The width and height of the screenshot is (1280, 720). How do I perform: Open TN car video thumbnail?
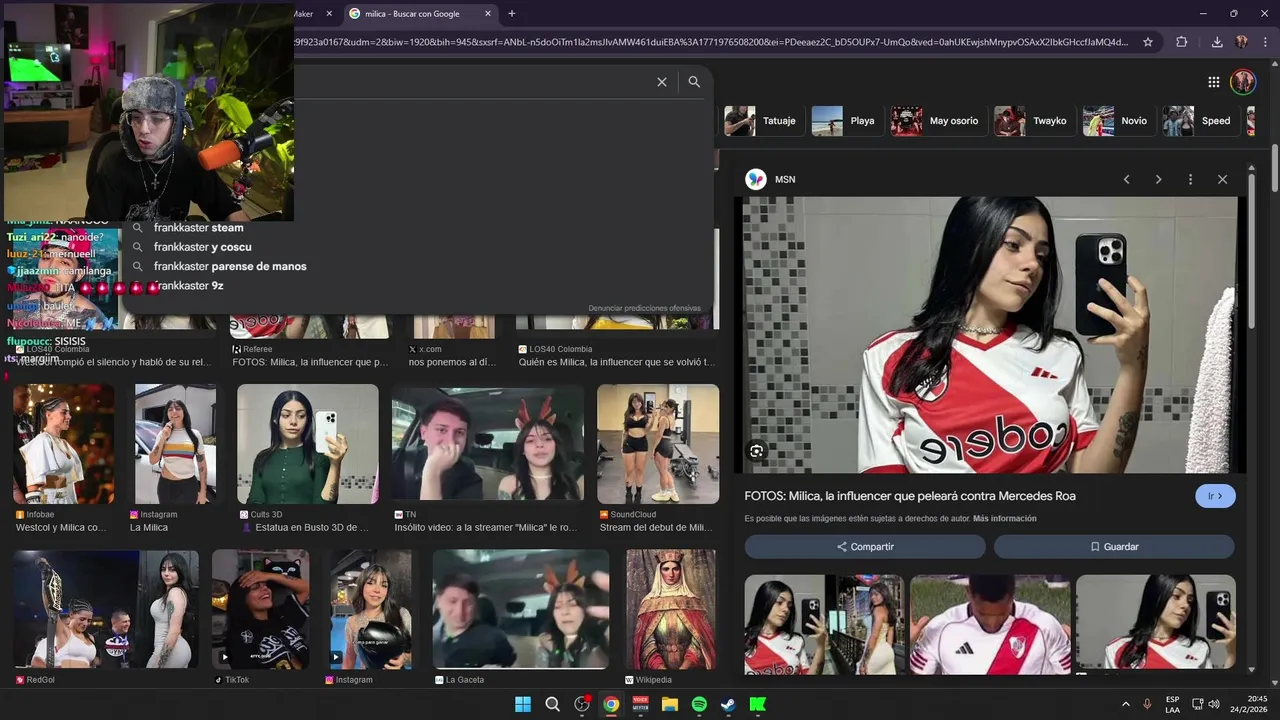pos(488,444)
